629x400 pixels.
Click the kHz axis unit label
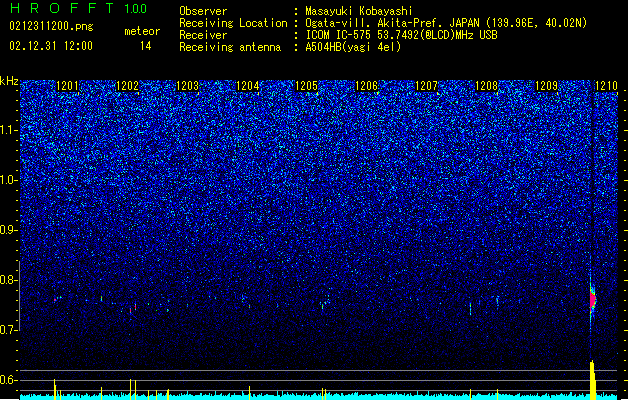[9, 81]
